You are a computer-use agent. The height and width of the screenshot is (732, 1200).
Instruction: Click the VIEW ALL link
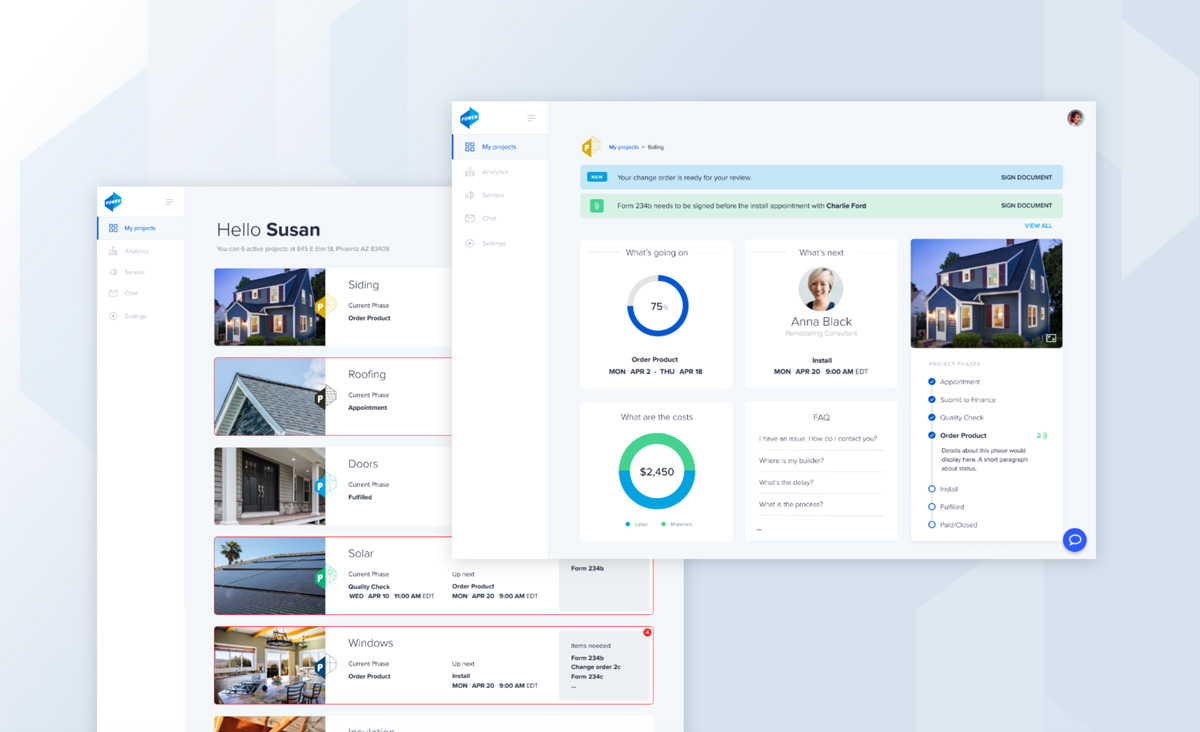(1038, 226)
